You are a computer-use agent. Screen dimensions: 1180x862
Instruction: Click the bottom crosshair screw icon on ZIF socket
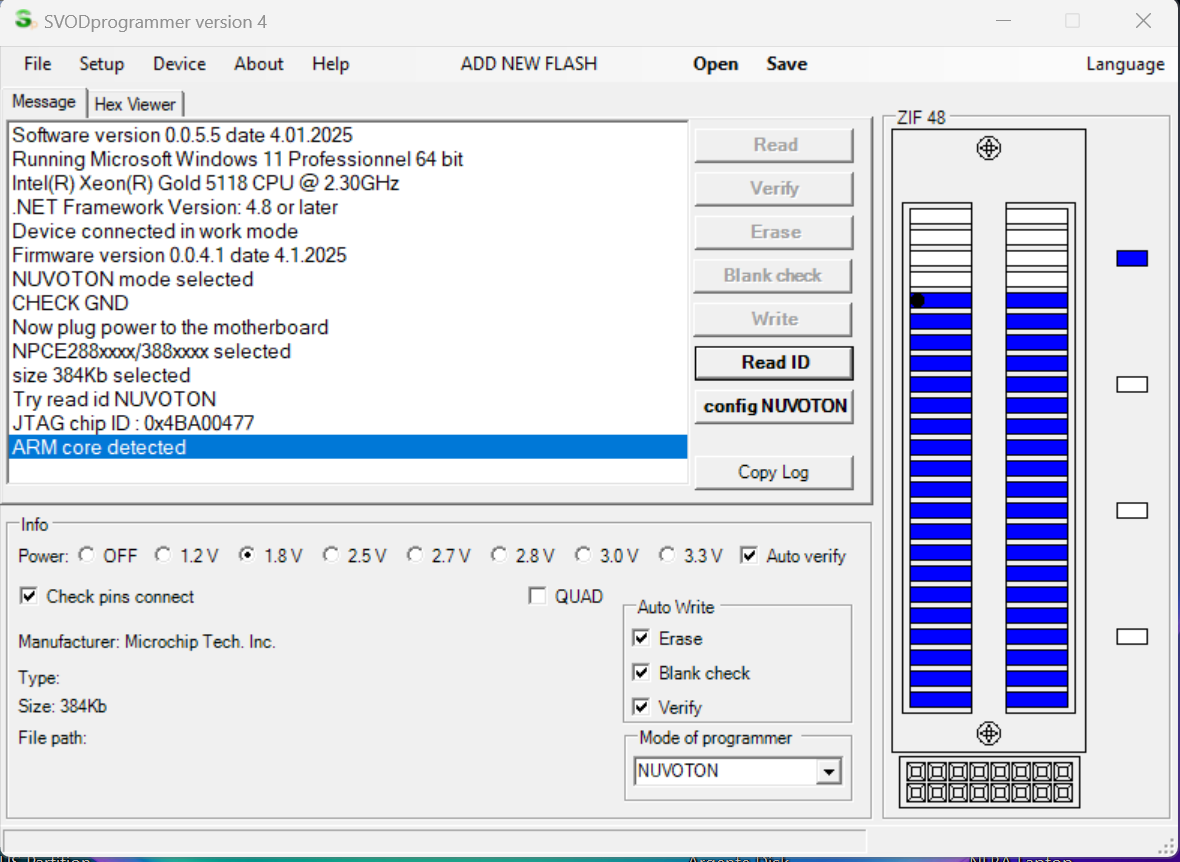coord(988,733)
